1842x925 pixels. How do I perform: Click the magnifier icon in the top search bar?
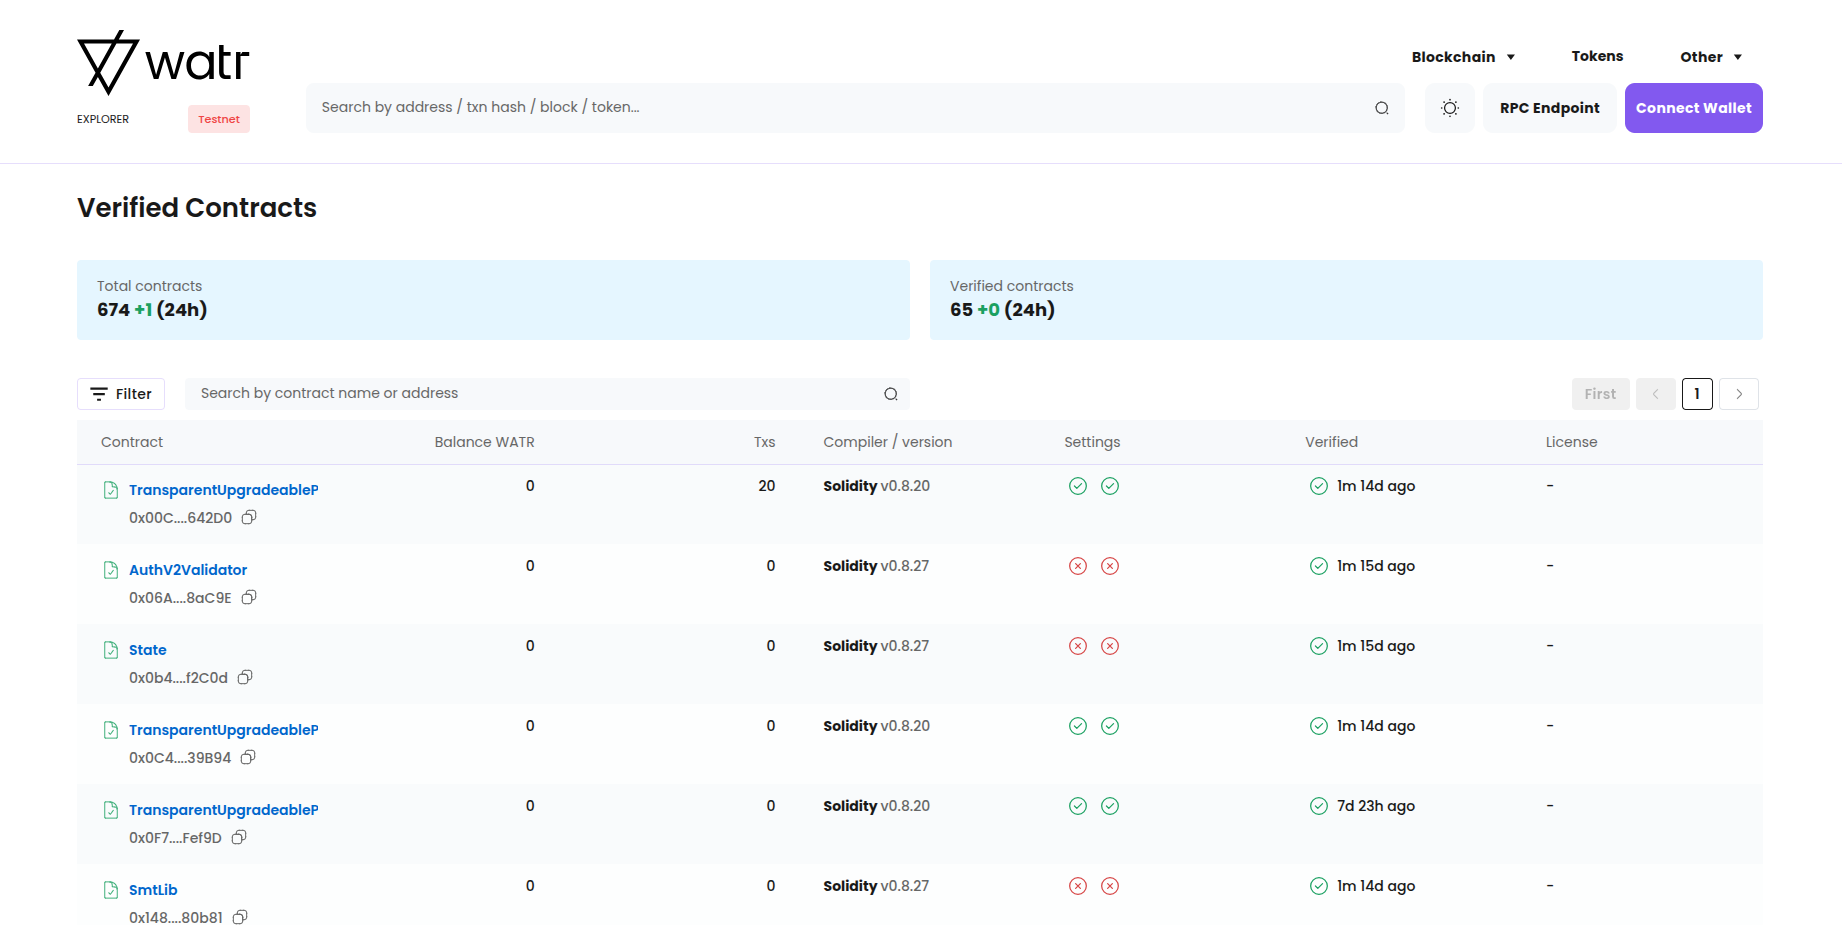click(x=1381, y=108)
